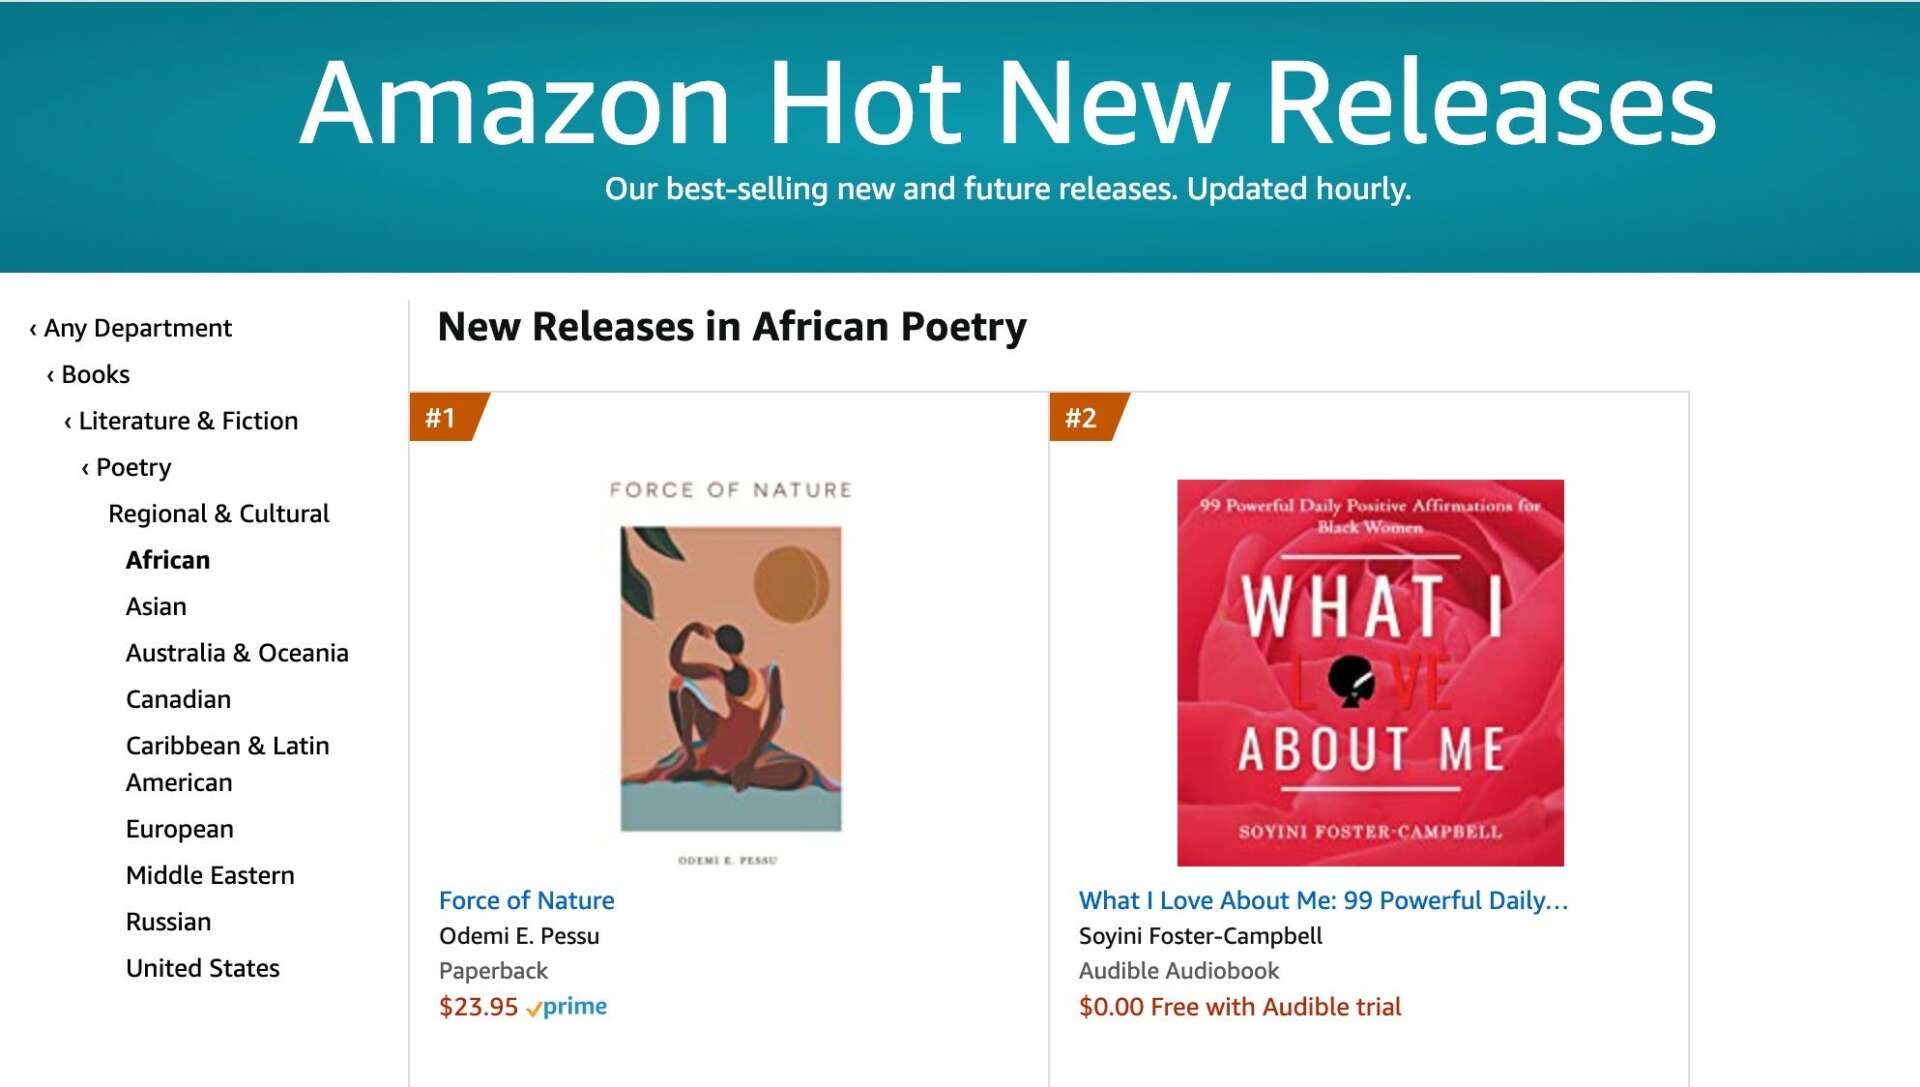The height and width of the screenshot is (1087, 1920).
Task: Click the #2 rank badge
Action: pyautogui.click(x=1083, y=418)
